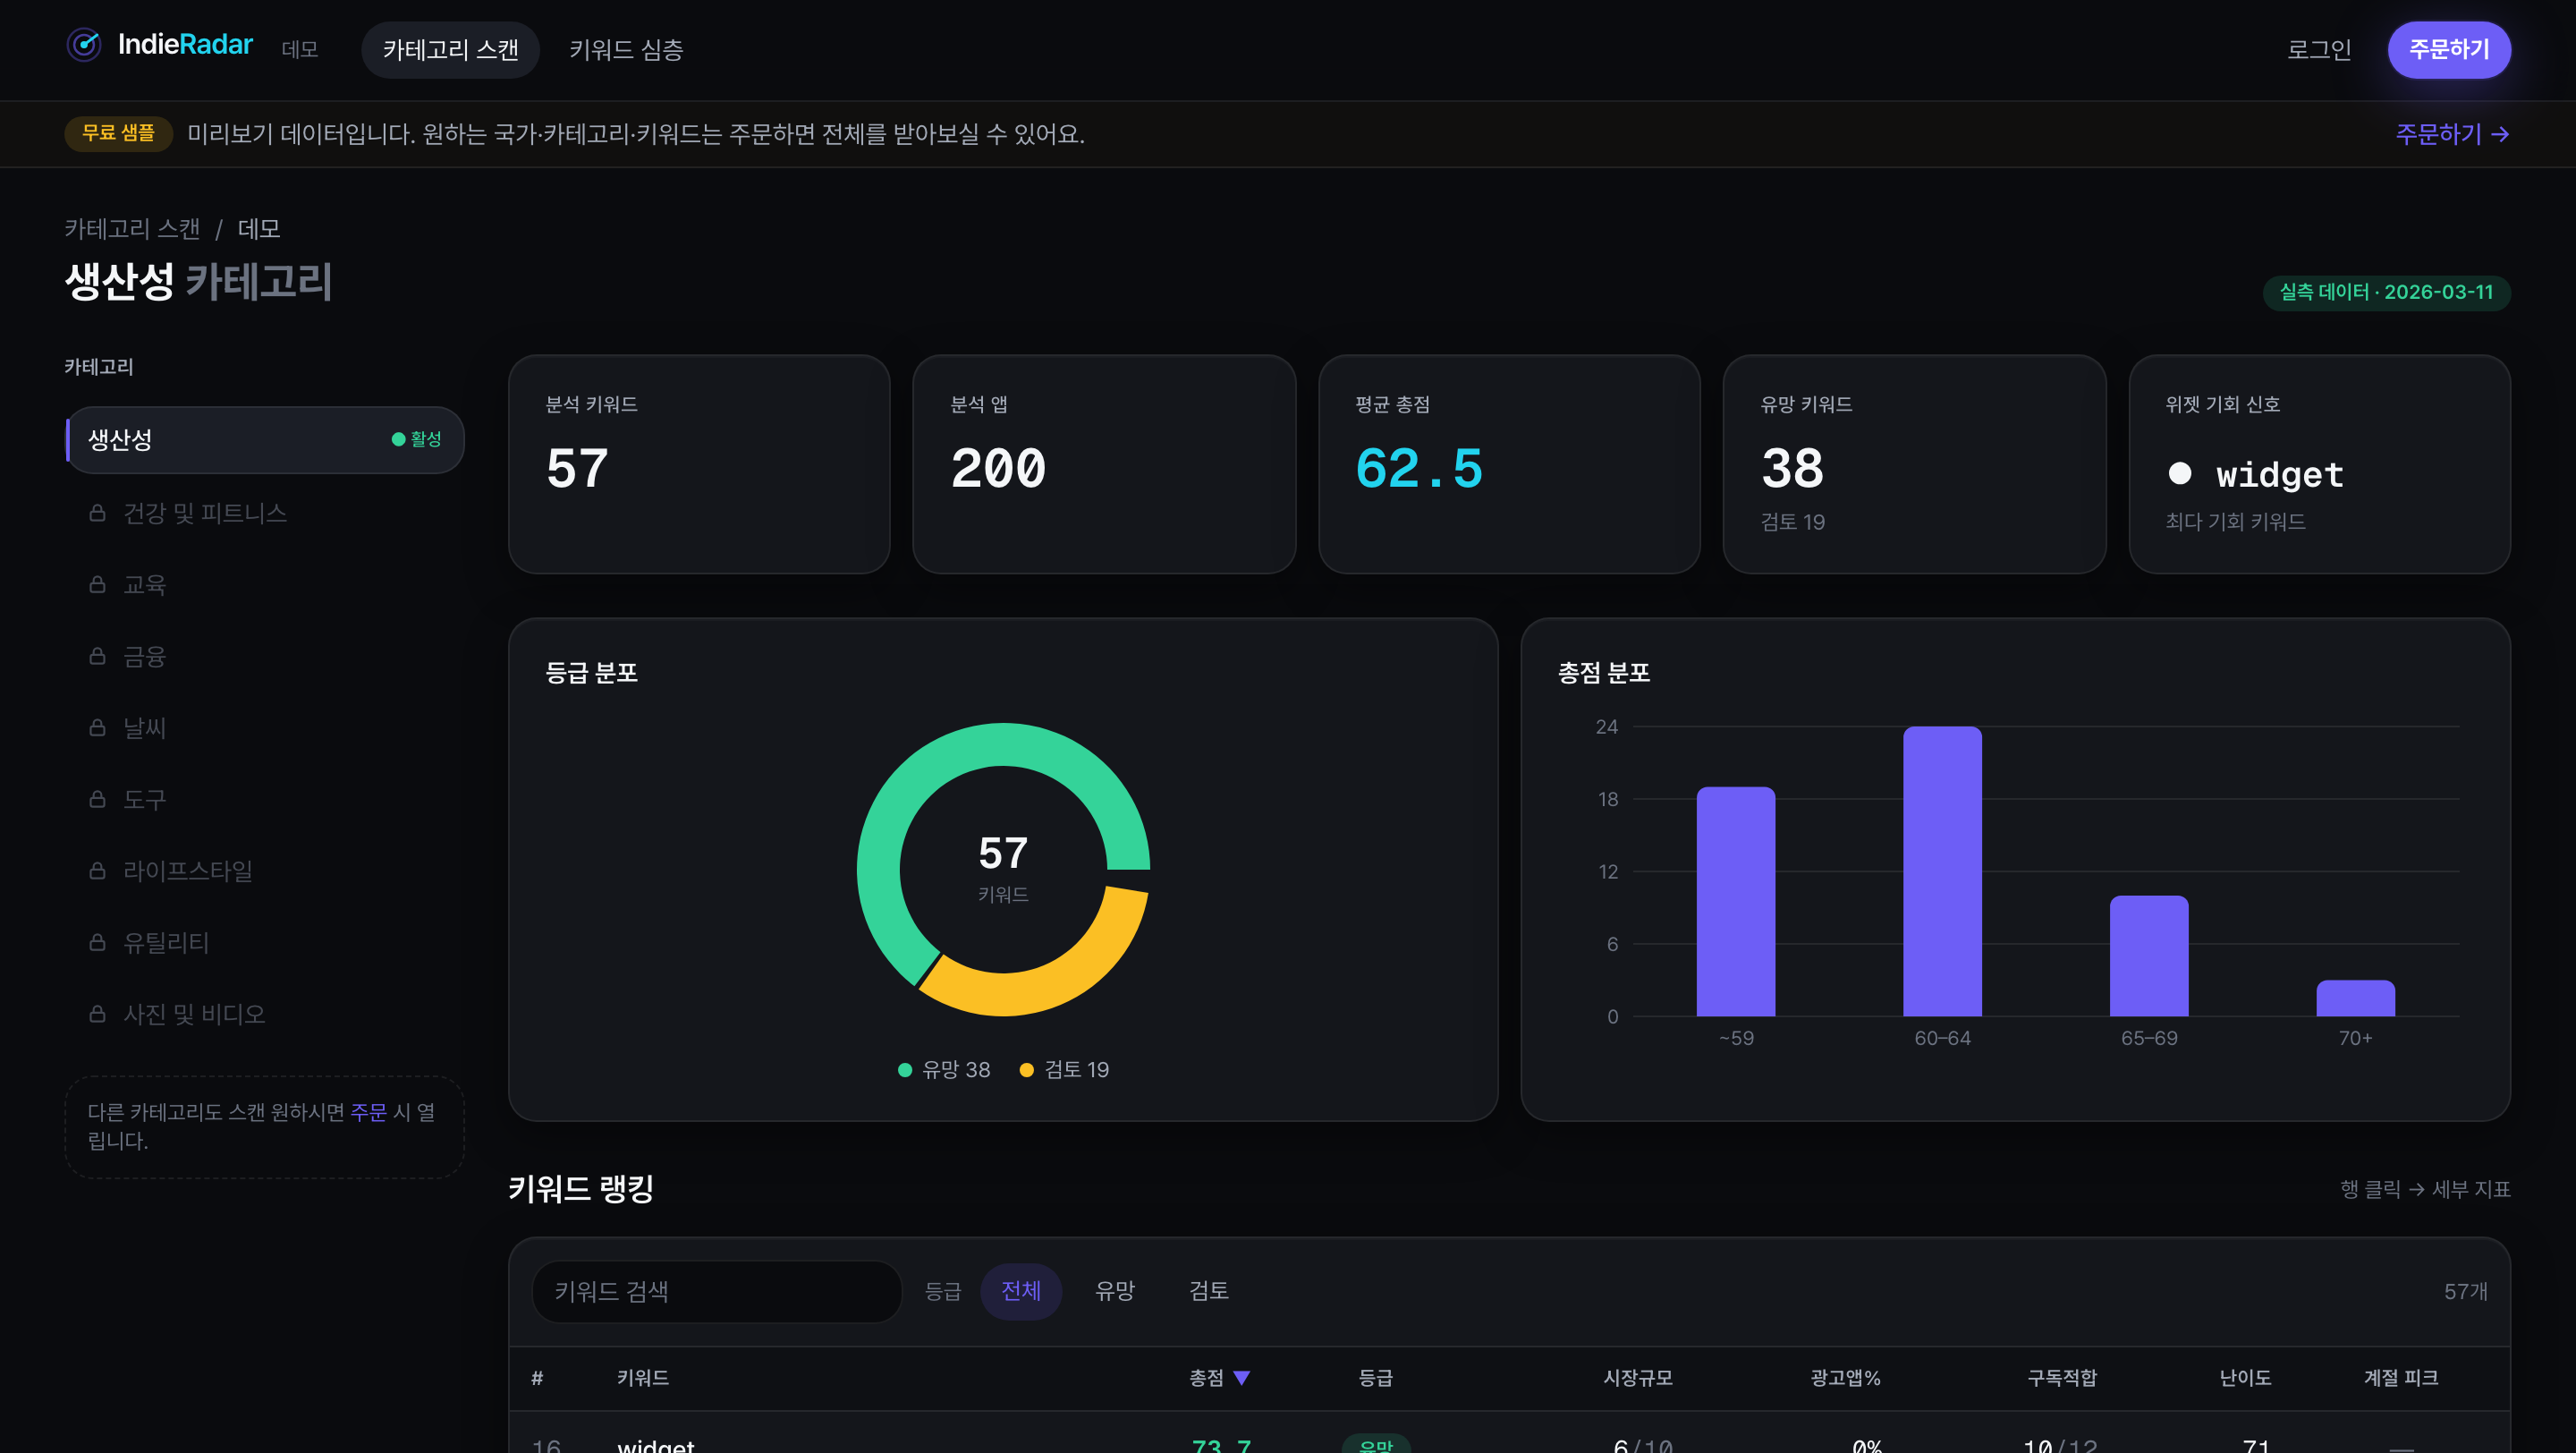The image size is (2576, 1453).
Task: Click the 평균 총점 62.5 value
Action: pos(1419,468)
